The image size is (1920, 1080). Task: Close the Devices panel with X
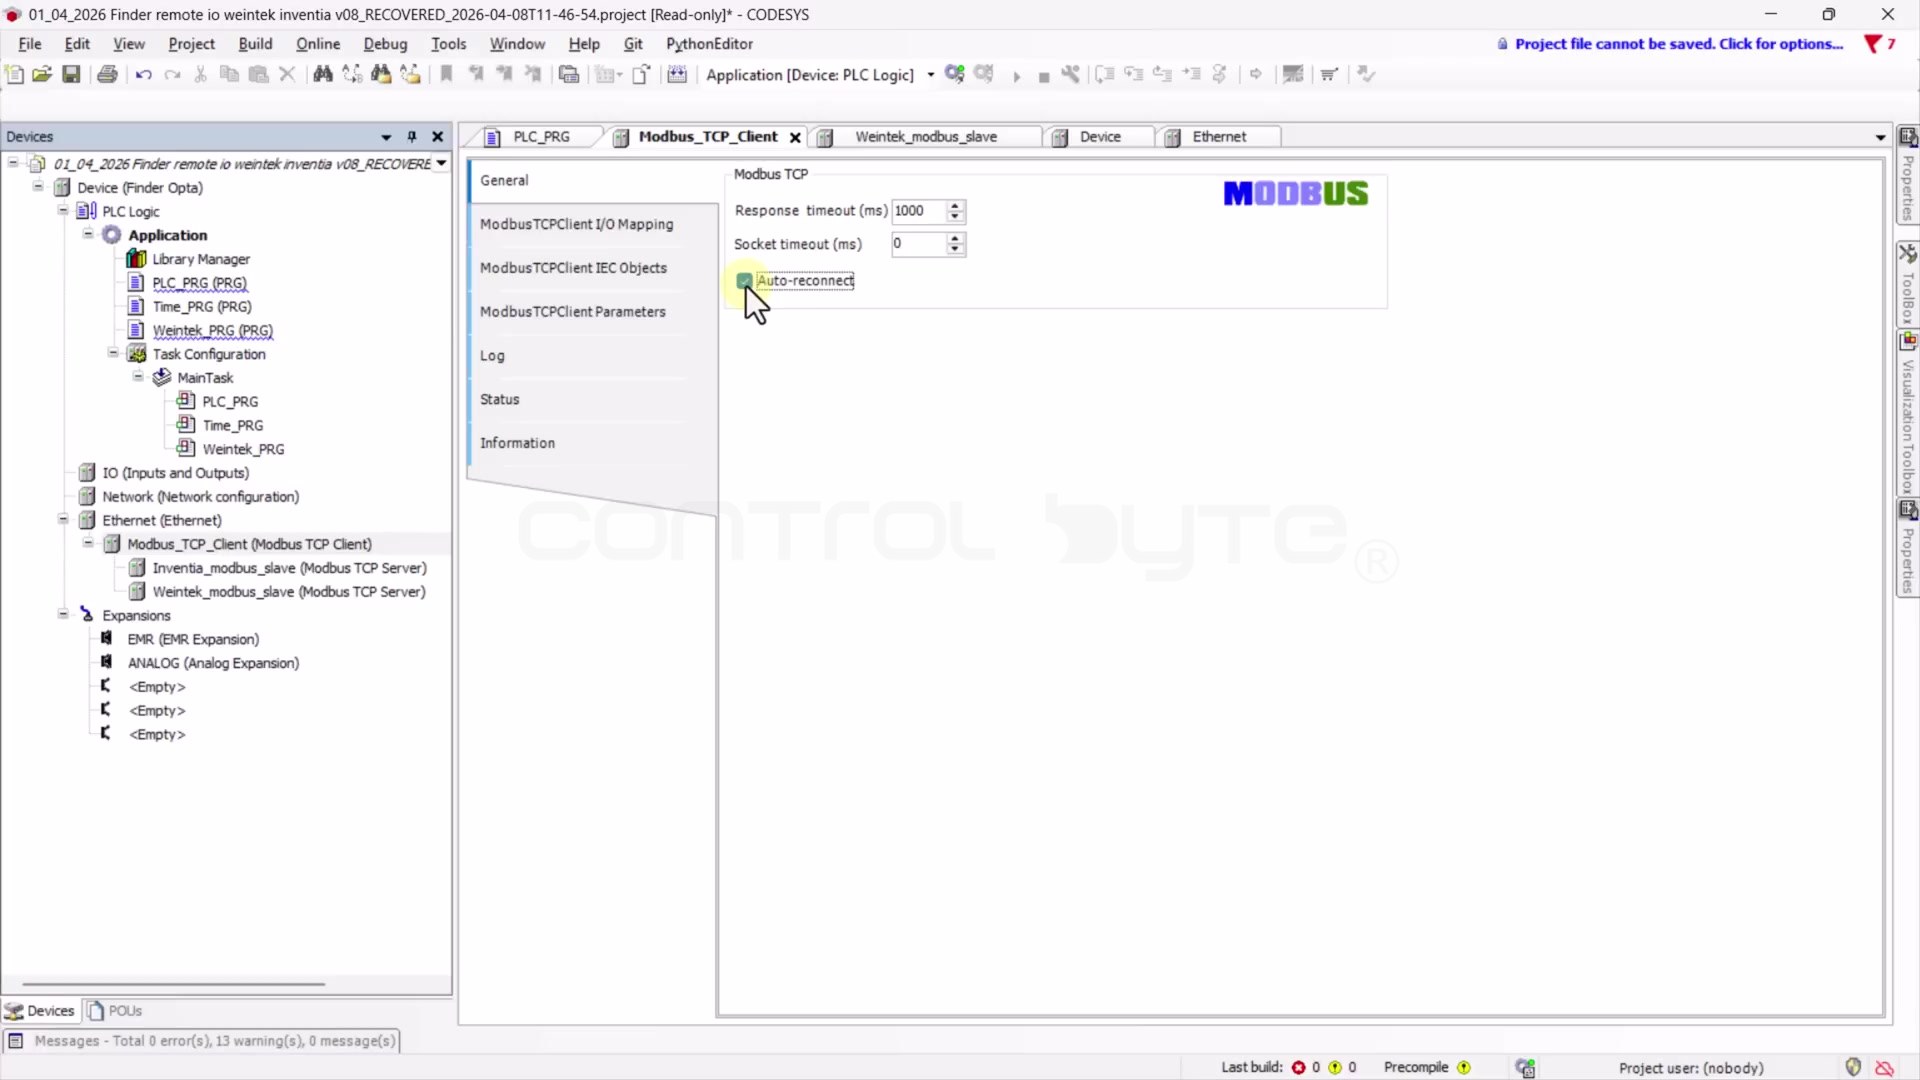pos(437,137)
